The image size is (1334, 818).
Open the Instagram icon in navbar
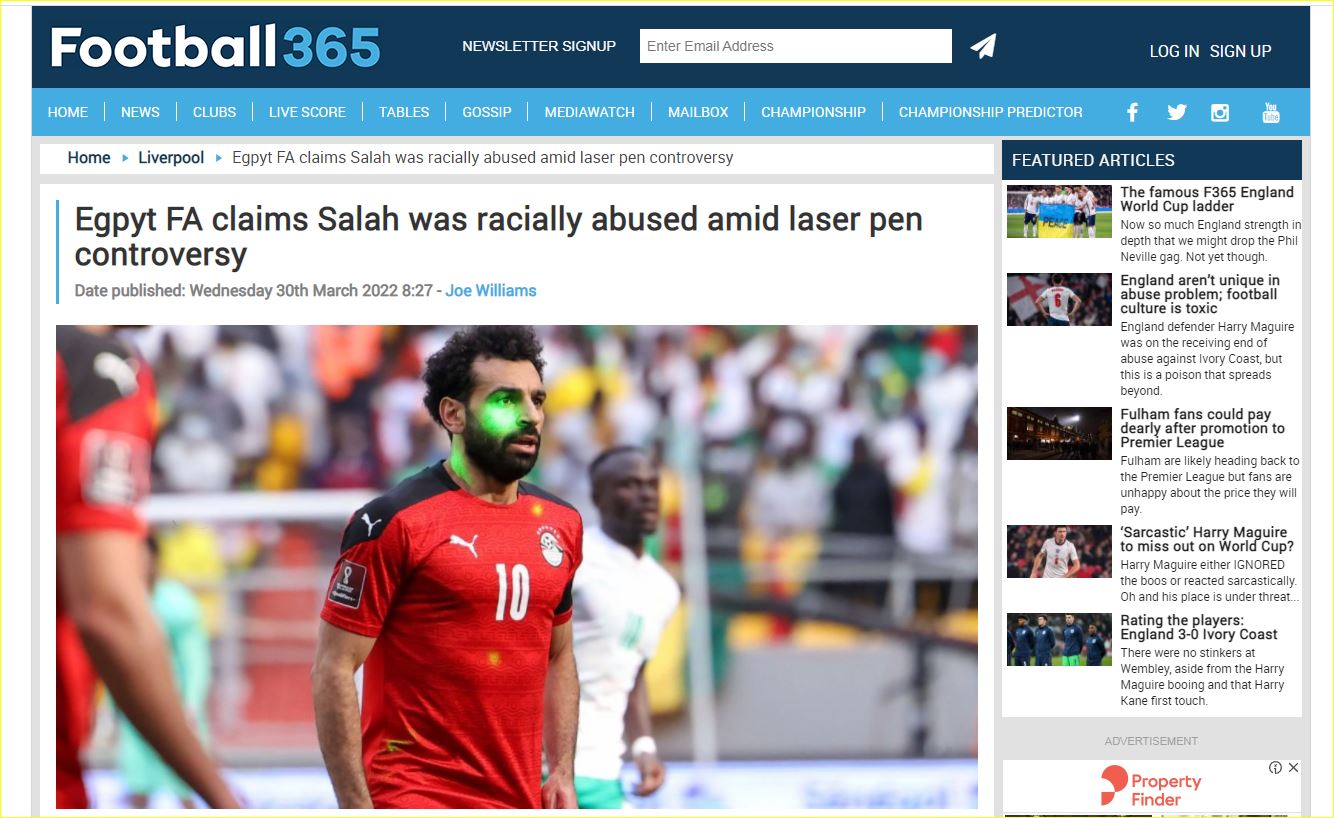point(1220,112)
